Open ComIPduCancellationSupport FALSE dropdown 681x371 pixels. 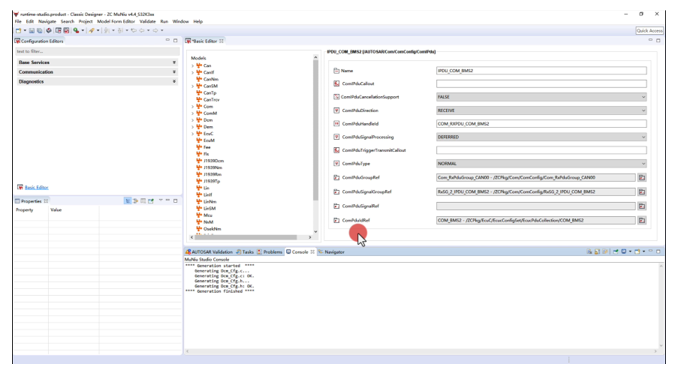541,97
